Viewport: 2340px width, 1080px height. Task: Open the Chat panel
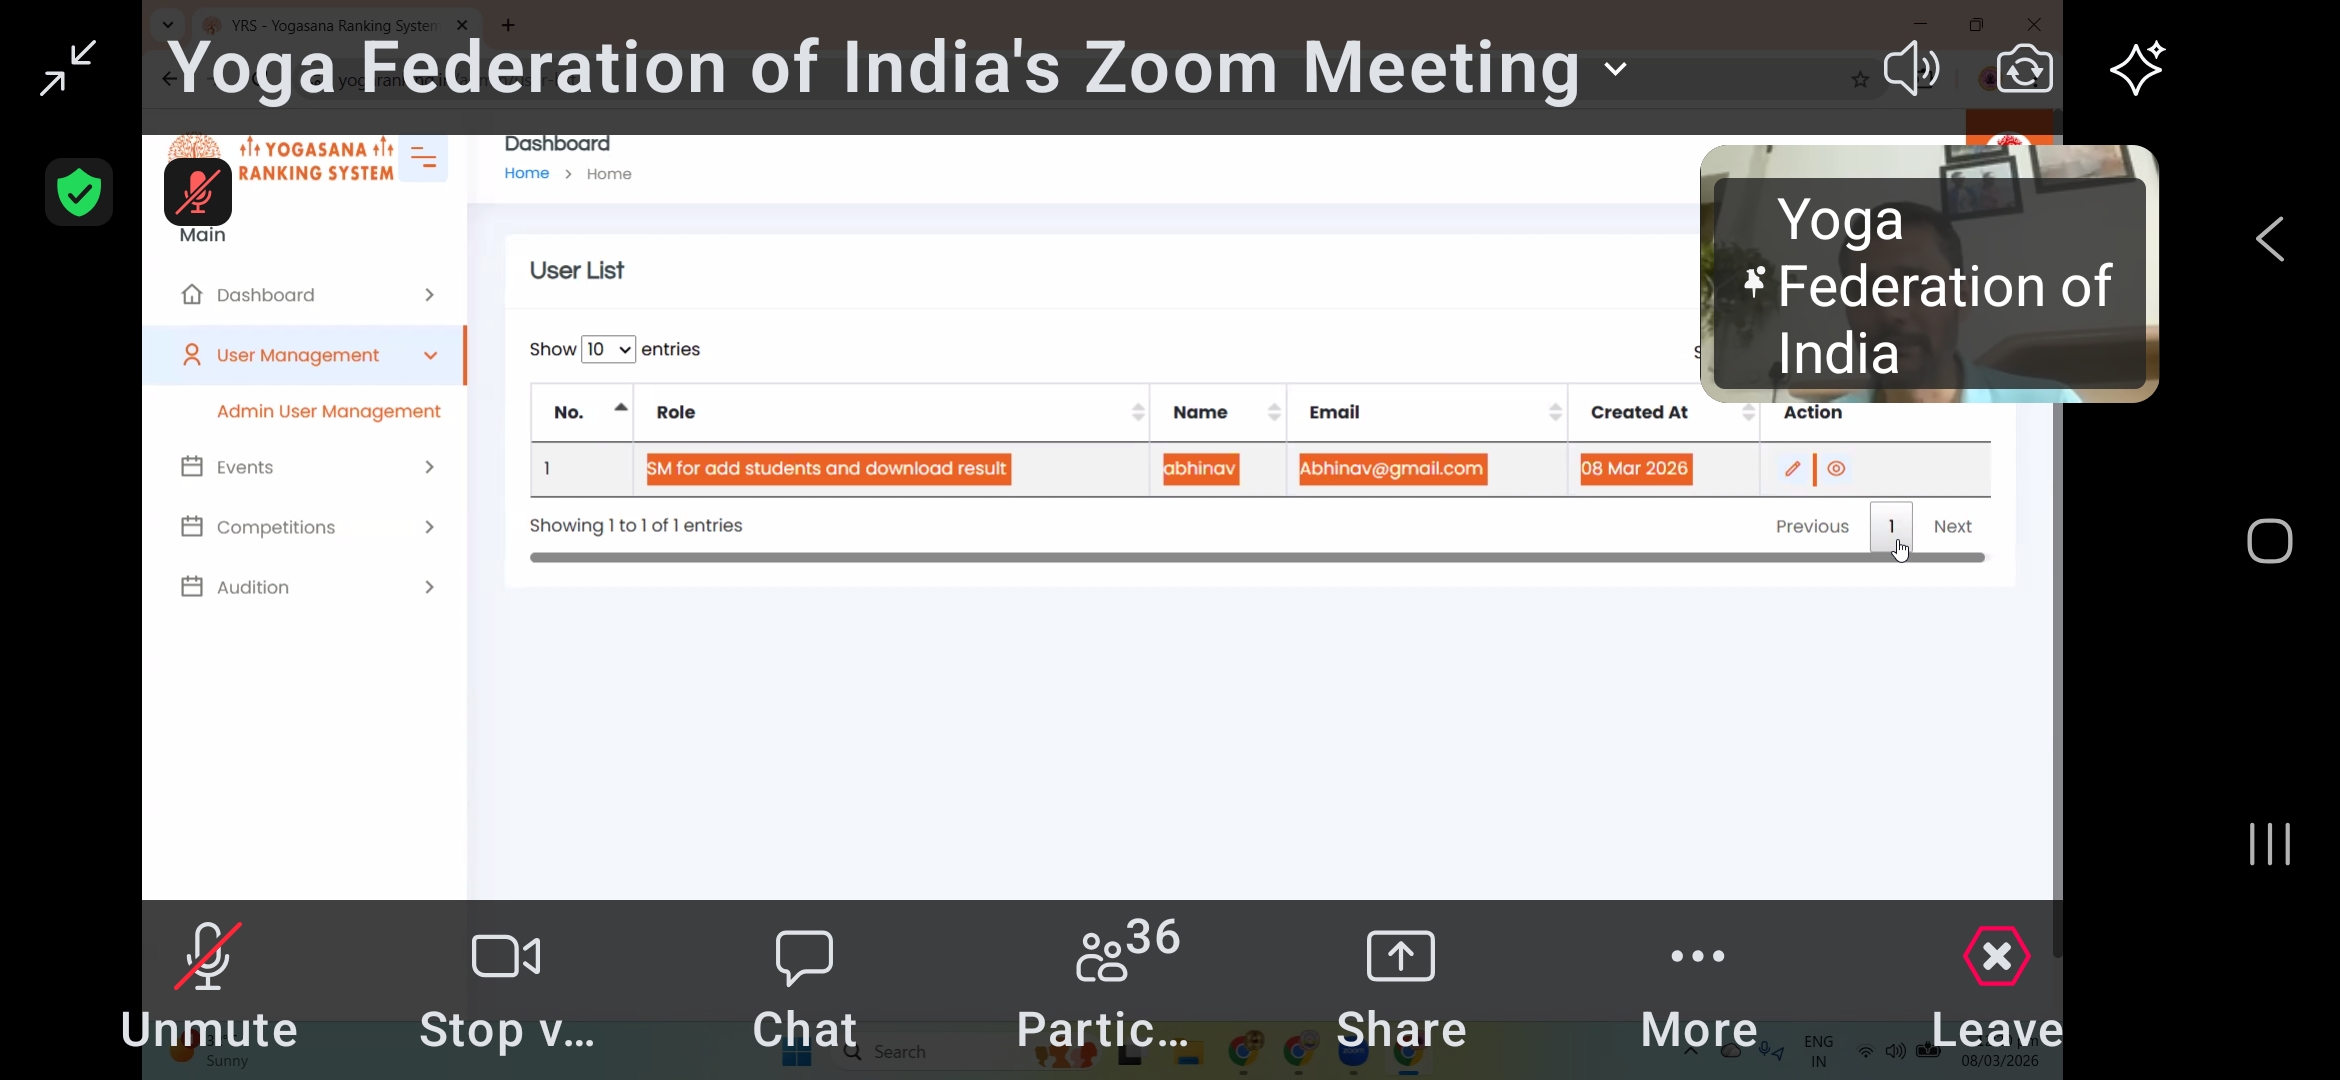click(804, 985)
